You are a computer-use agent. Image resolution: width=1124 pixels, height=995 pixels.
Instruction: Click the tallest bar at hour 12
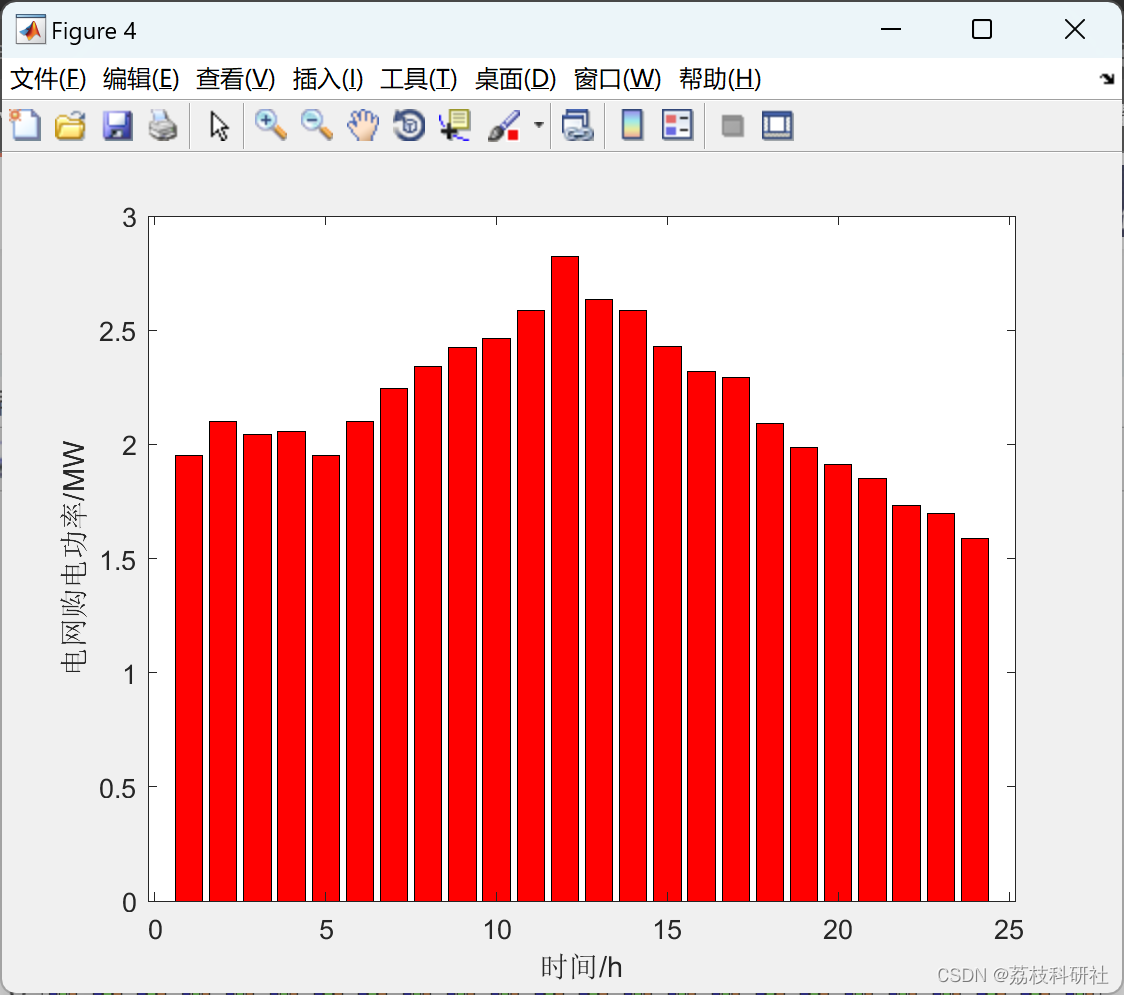(565, 579)
